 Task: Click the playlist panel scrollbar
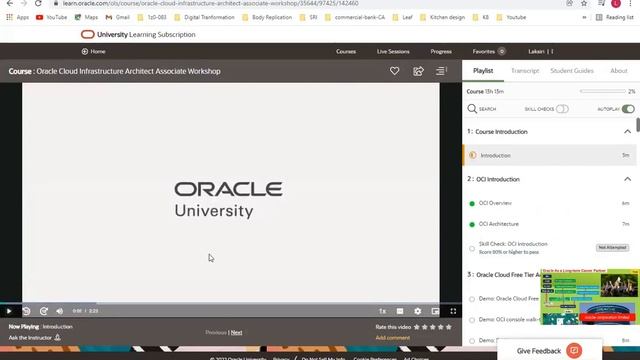[x=638, y=124]
